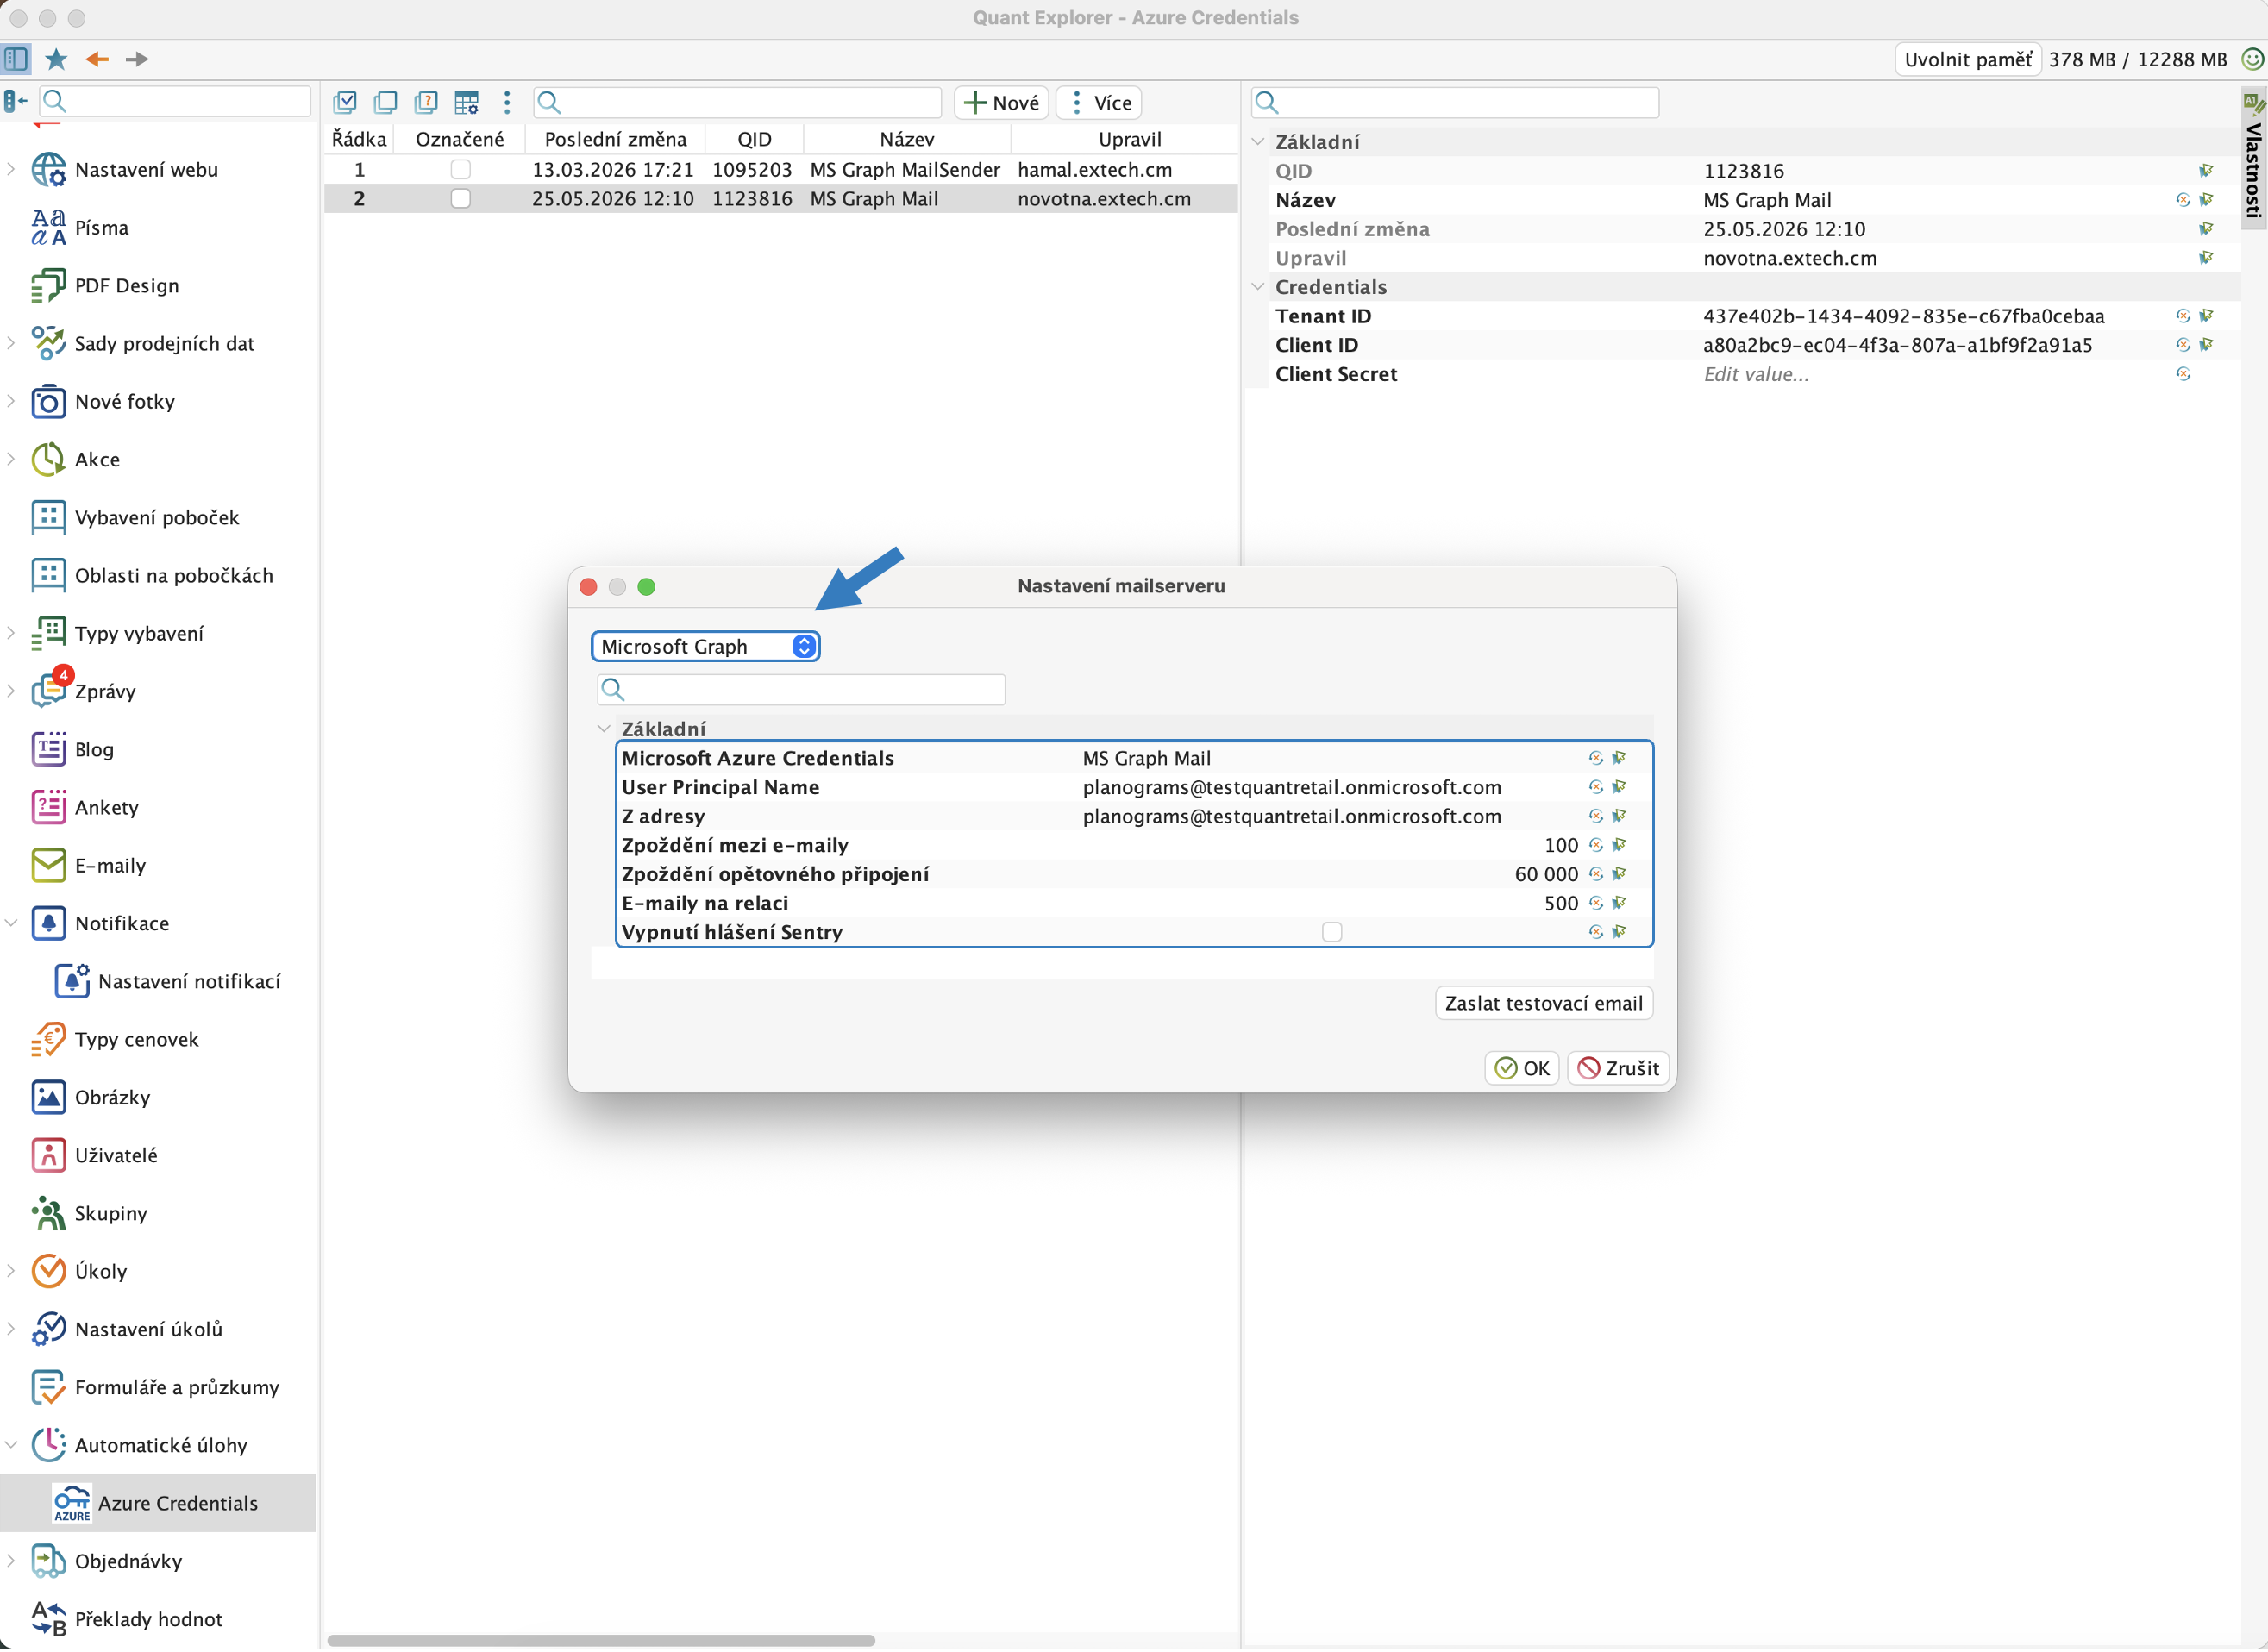Click the question-mark selection toolbar icon
This screenshot has width=2268, height=1652.
[426, 102]
